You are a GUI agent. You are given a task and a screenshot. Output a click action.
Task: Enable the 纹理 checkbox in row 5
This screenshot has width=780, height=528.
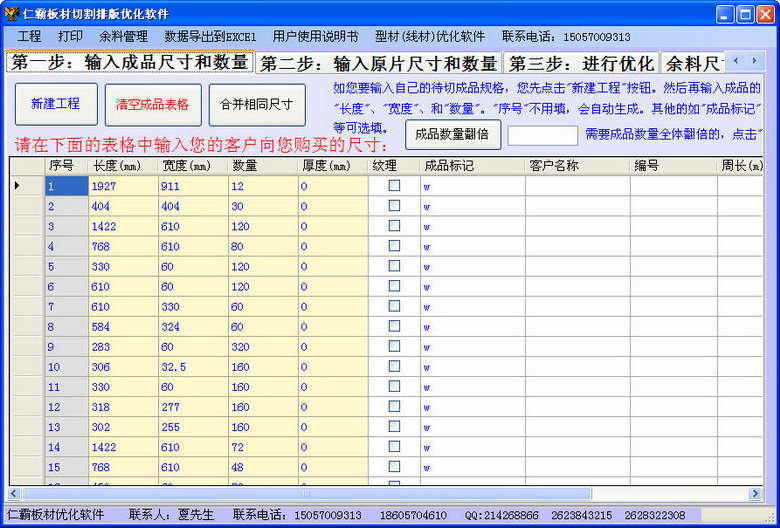pos(394,266)
